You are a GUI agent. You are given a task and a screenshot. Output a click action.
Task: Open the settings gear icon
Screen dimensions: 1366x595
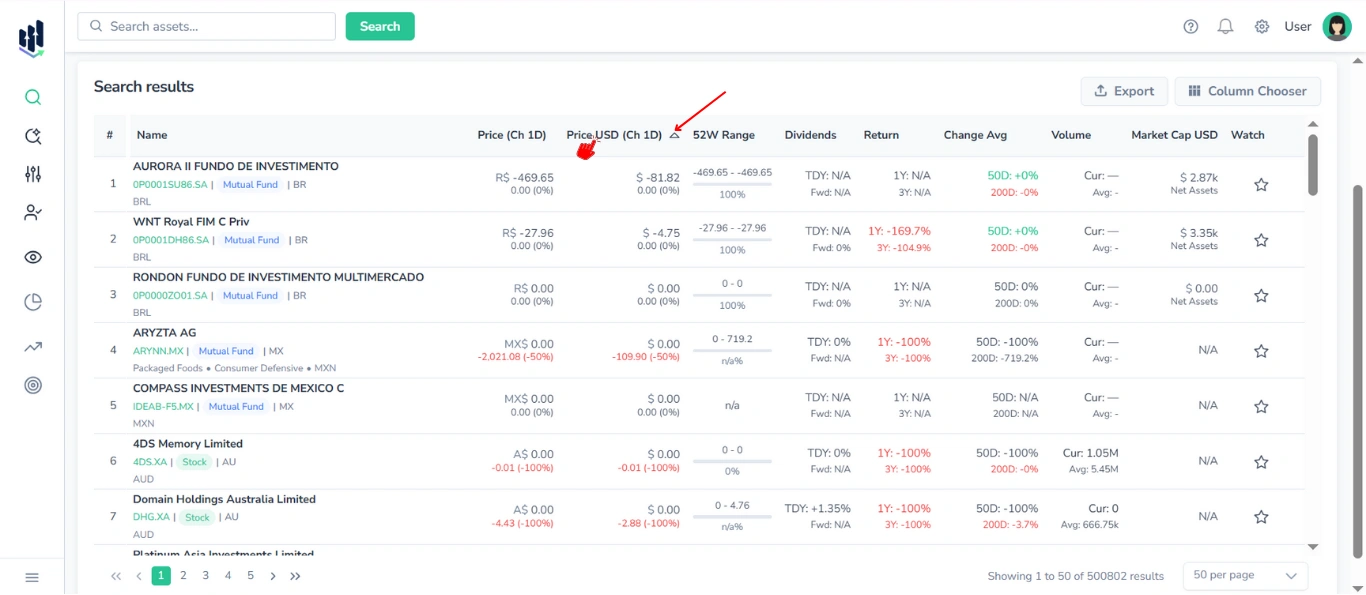coord(1261,26)
